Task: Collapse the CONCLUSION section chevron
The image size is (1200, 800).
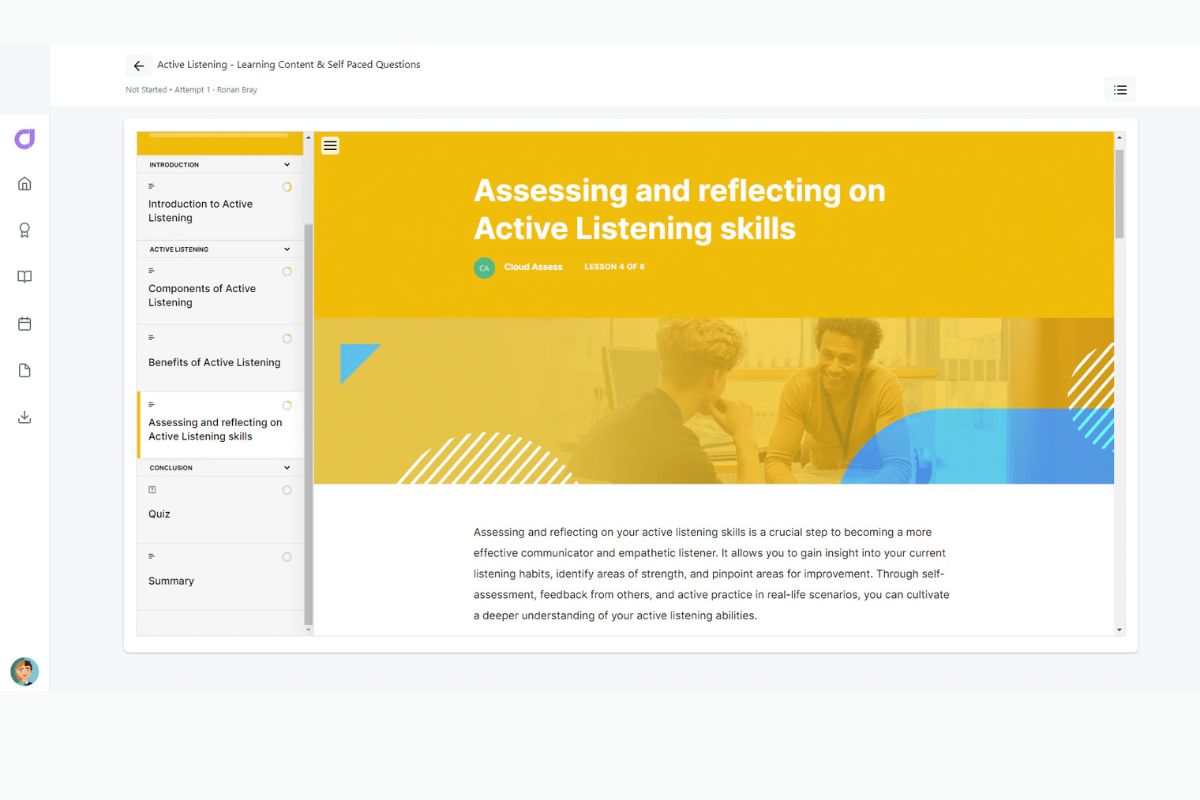Action: (x=287, y=468)
